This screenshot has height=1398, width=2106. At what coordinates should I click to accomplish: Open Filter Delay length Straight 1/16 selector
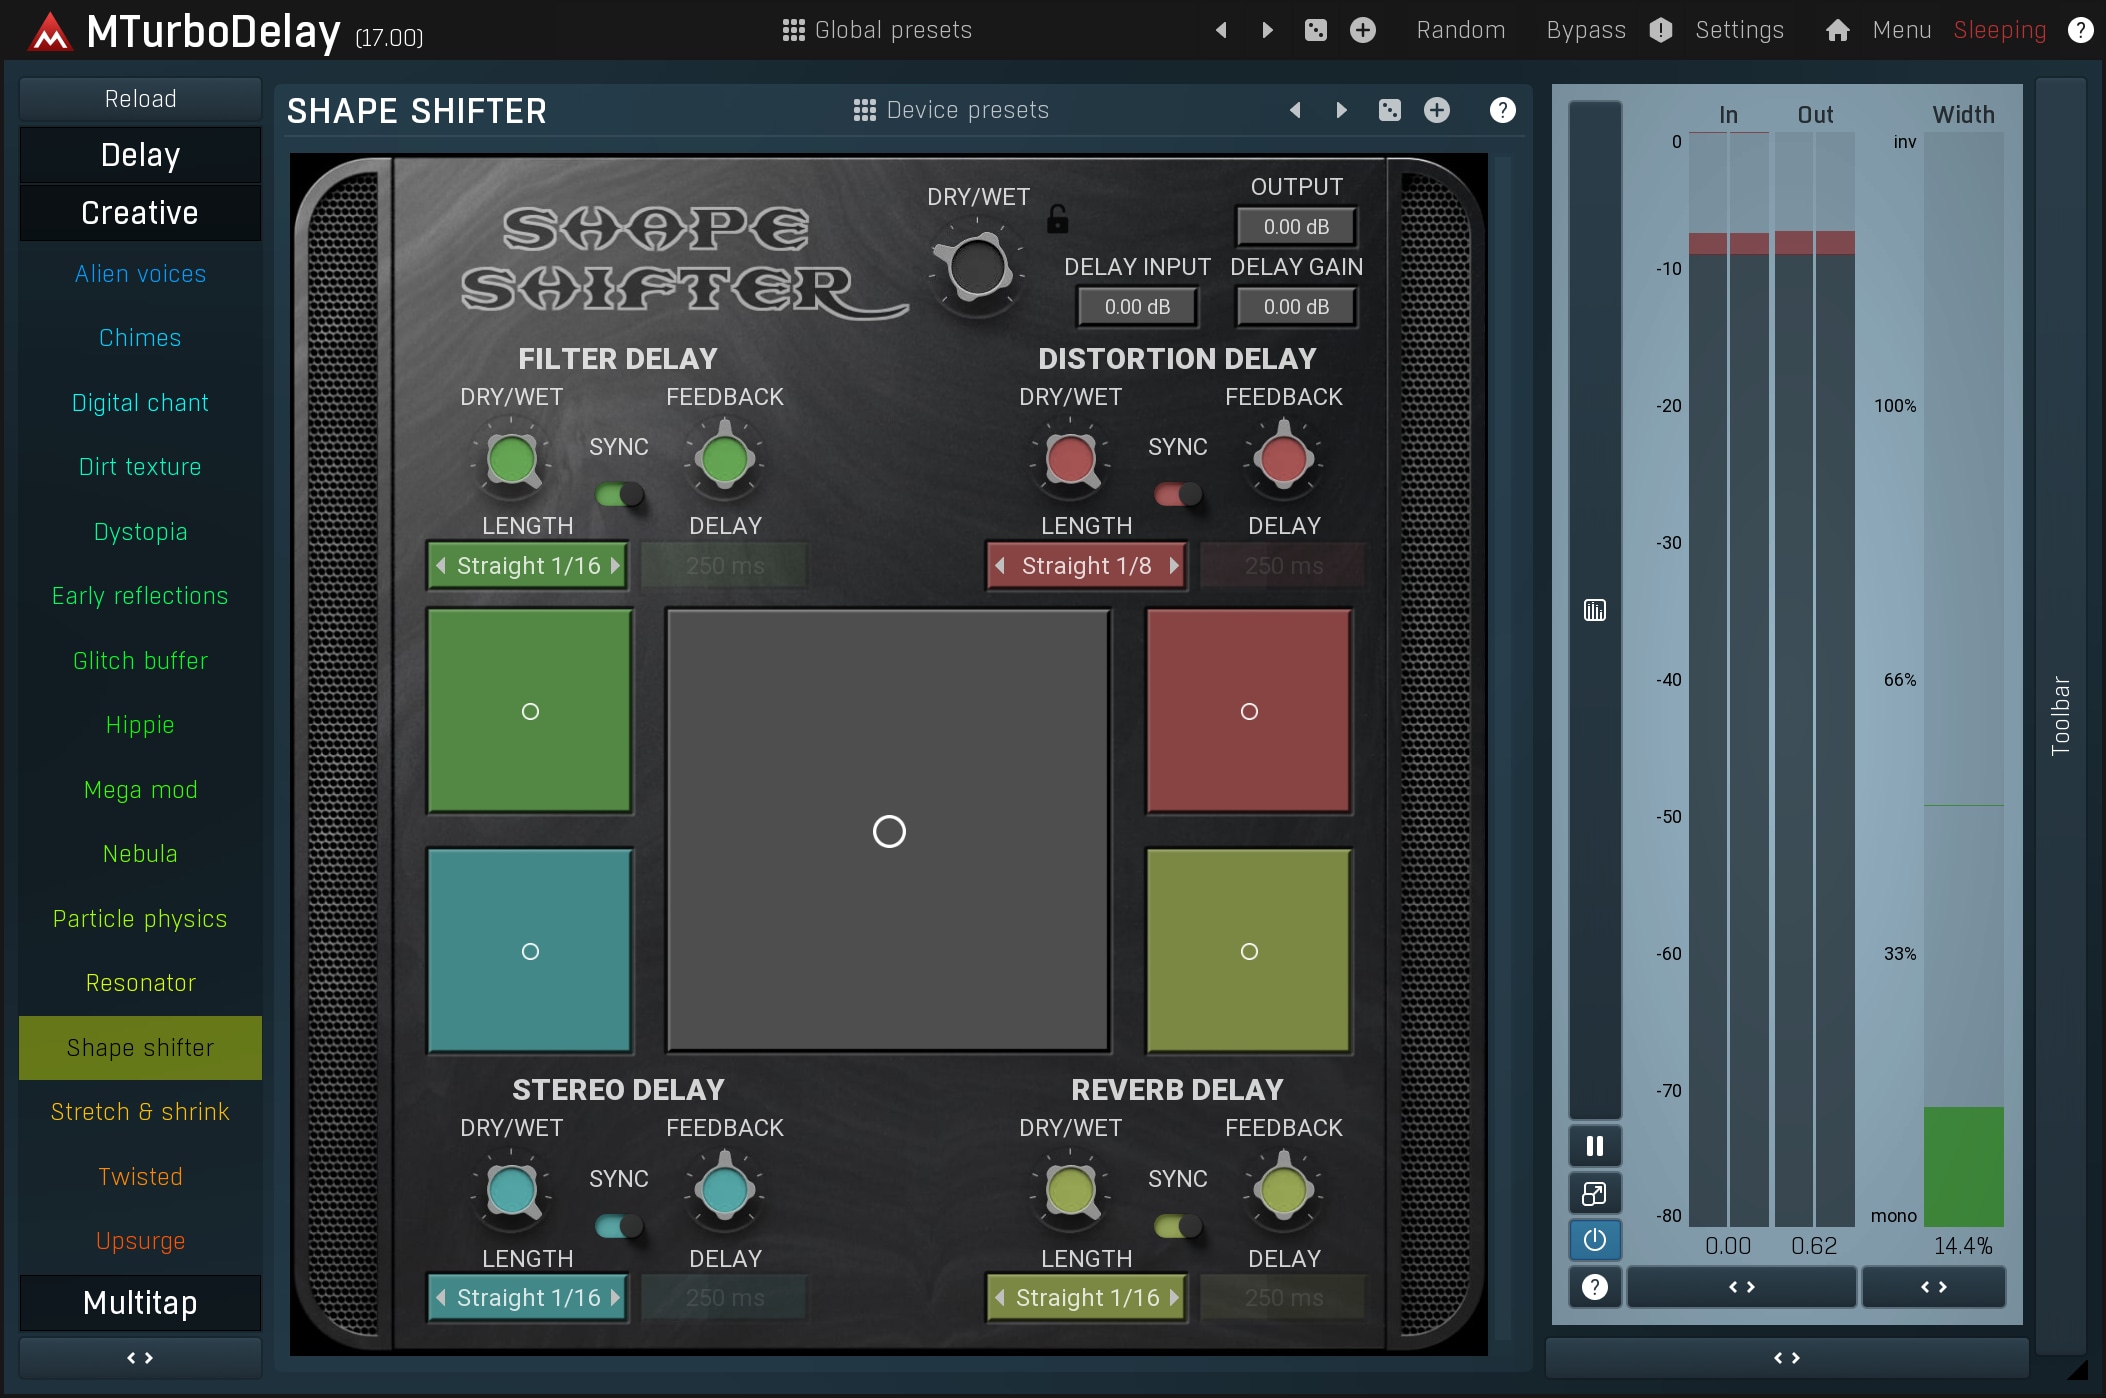click(x=528, y=566)
